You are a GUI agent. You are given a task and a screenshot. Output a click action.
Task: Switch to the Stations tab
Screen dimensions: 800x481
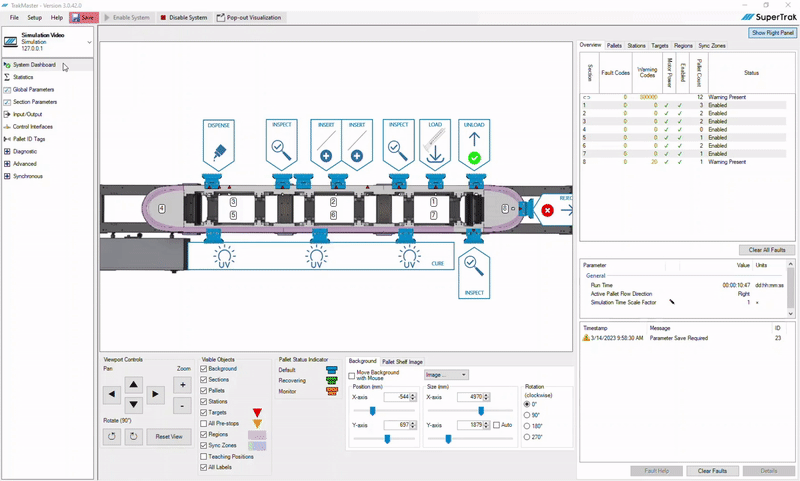click(634, 46)
